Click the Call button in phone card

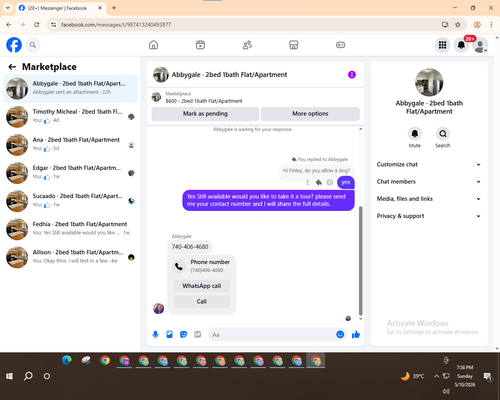202,301
